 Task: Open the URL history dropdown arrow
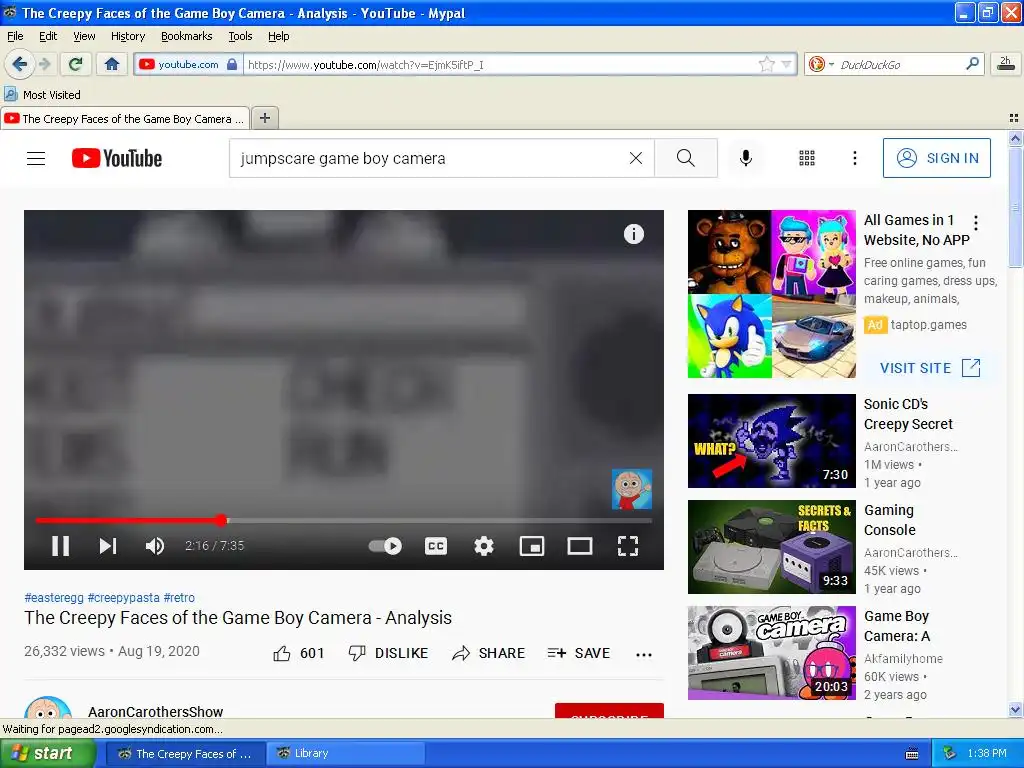click(786, 64)
